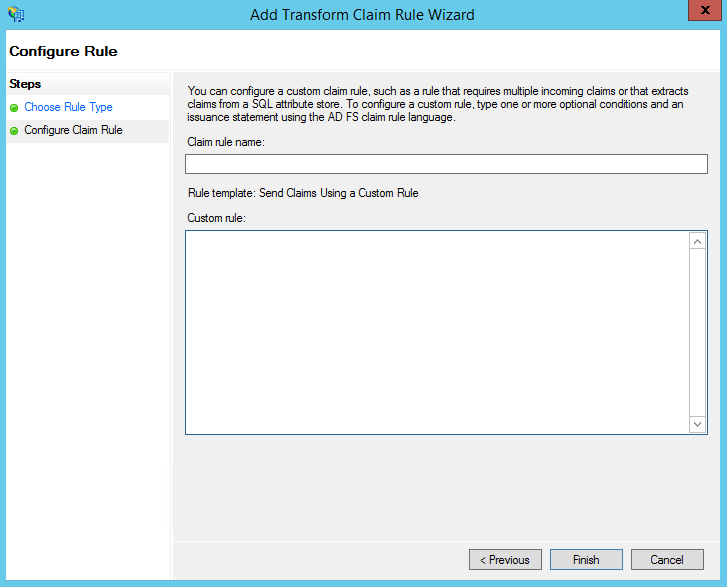727x587 pixels.
Task: Click the 'Custom rule:' label
Action: (x=216, y=217)
